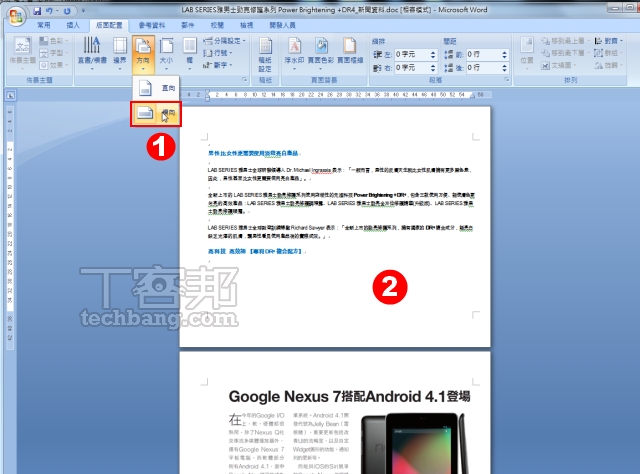Select the 版面配置 tab
Image resolution: width=640 pixels, height=474 pixels.
pyautogui.click(x=109, y=25)
